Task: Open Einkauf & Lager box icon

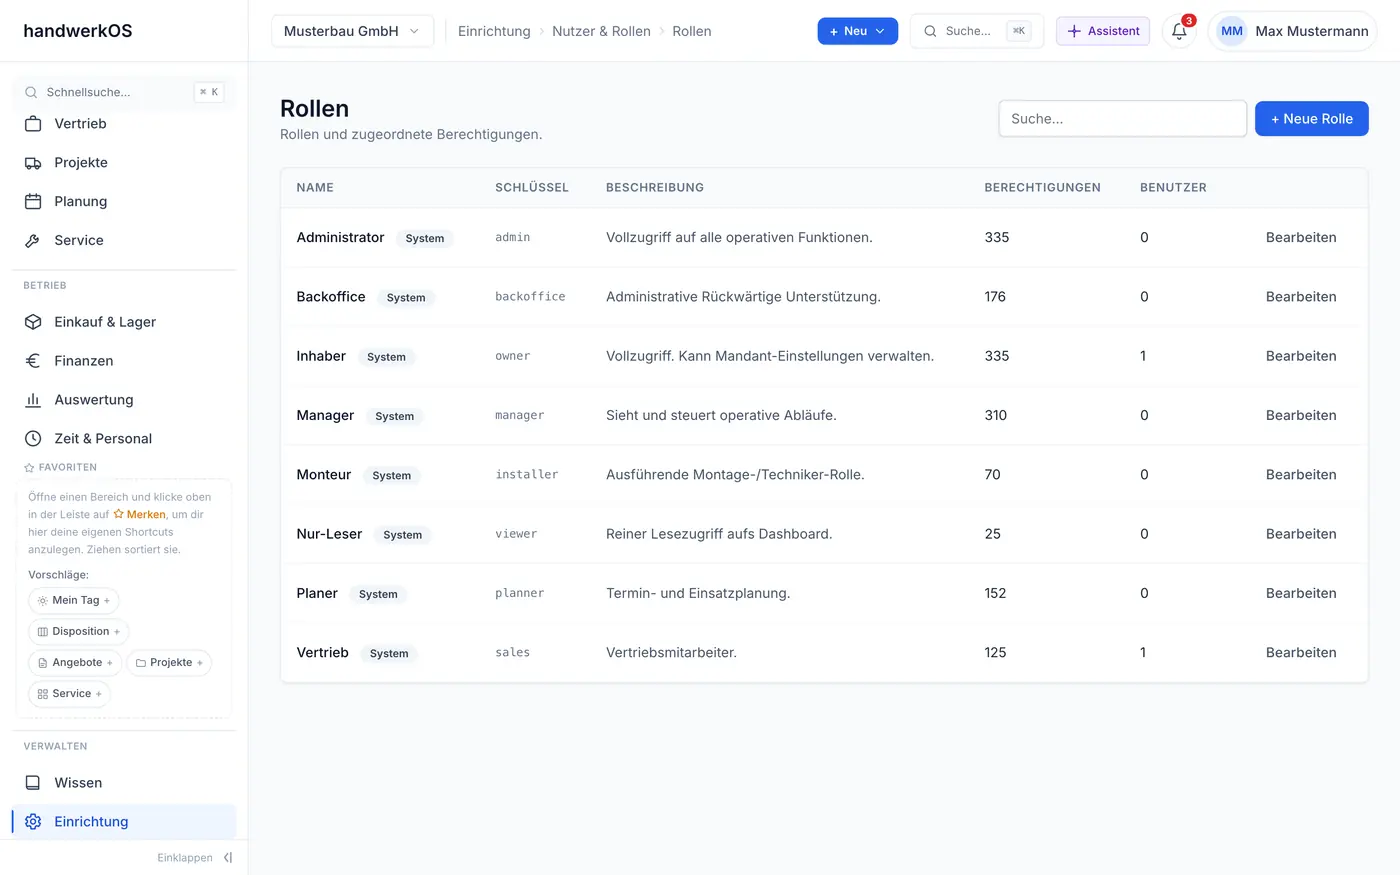Action: 33,322
